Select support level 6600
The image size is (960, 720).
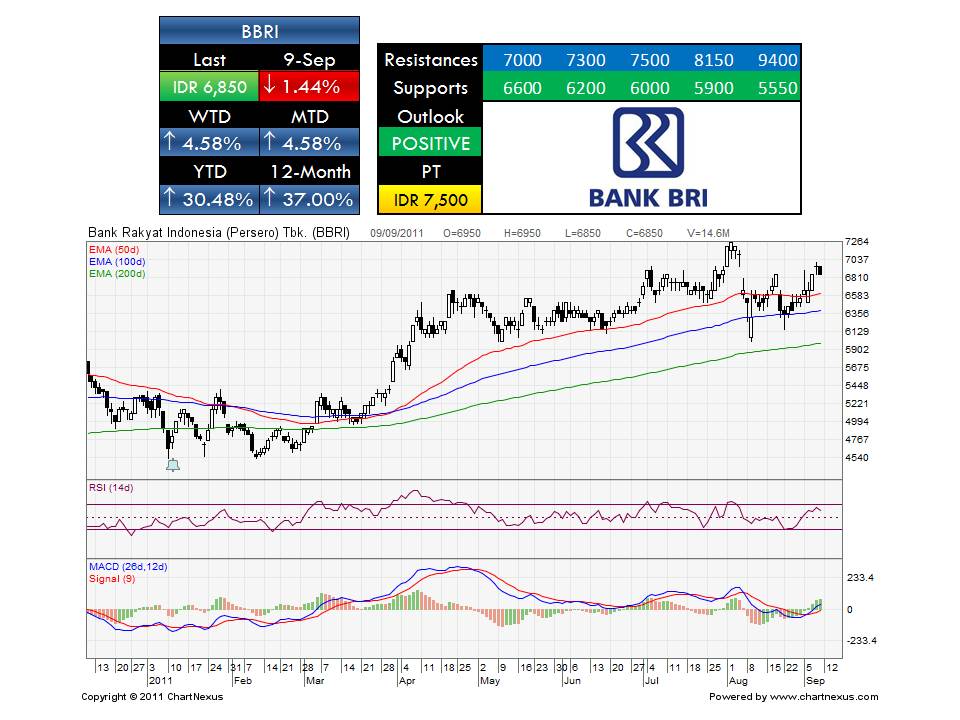(522, 88)
